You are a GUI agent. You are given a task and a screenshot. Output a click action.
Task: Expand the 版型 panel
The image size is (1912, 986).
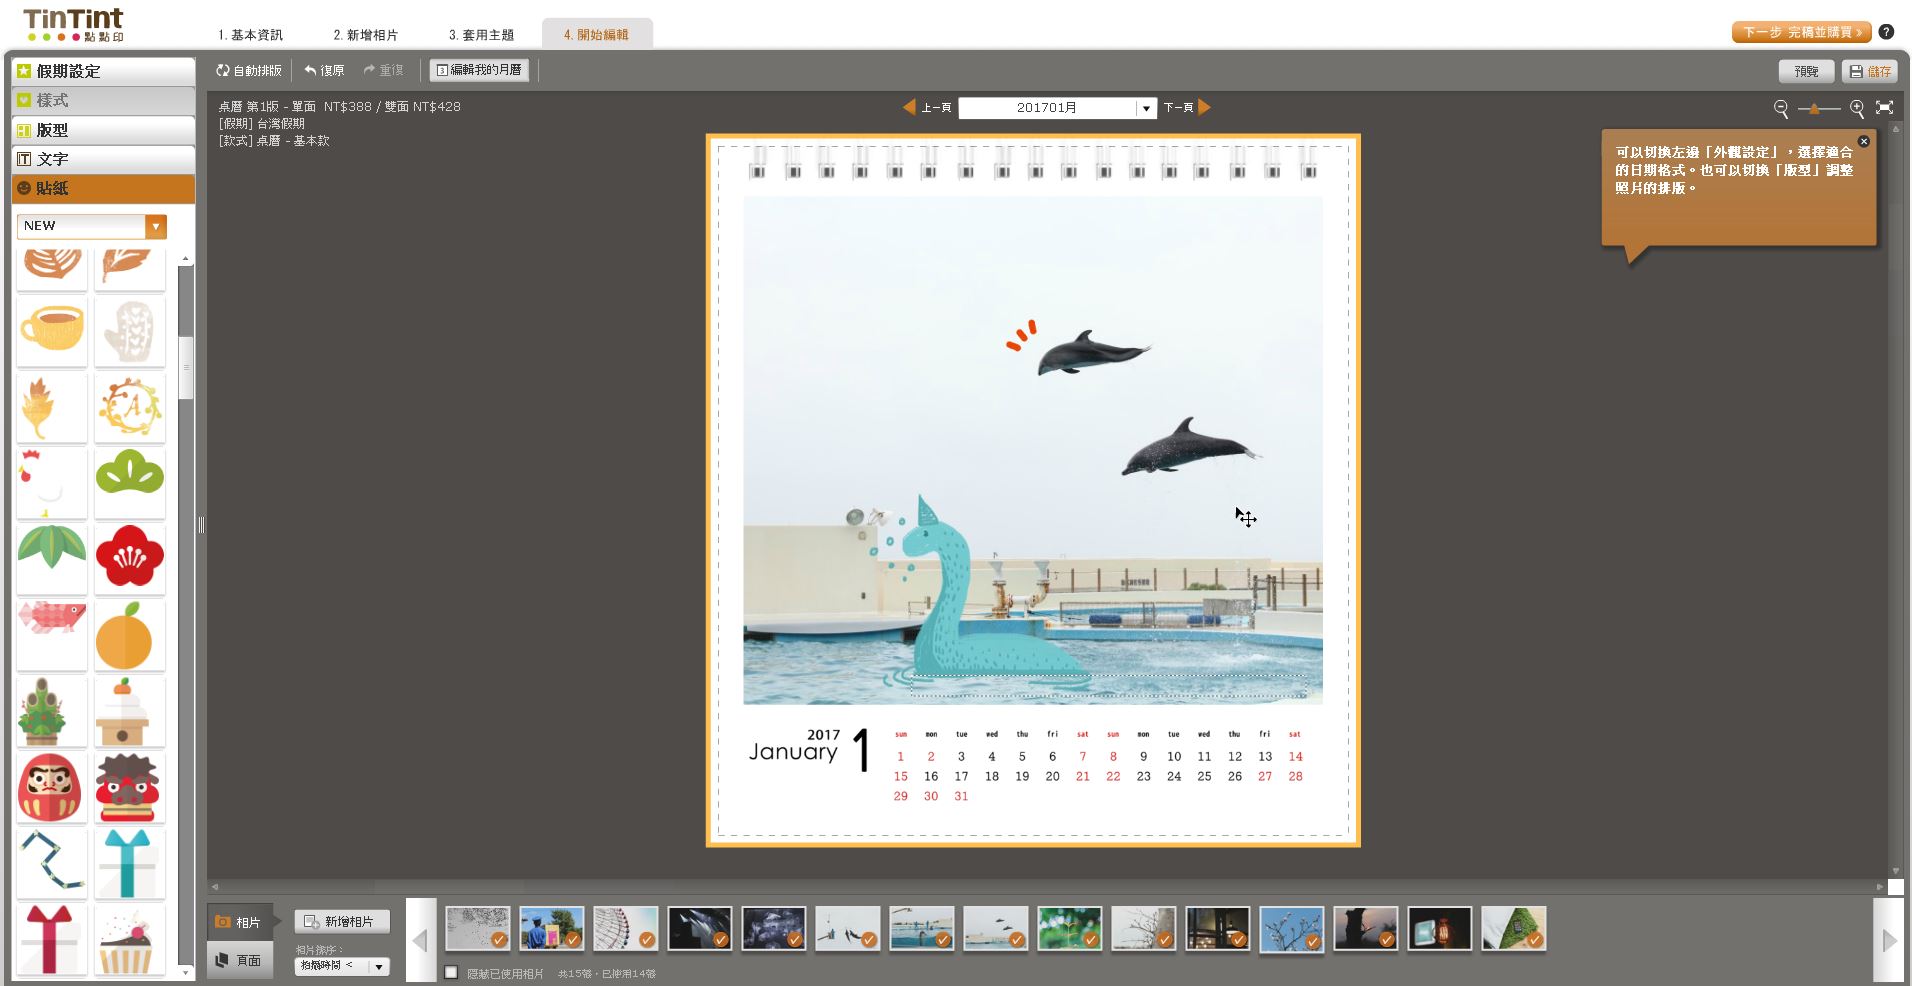tap(103, 130)
